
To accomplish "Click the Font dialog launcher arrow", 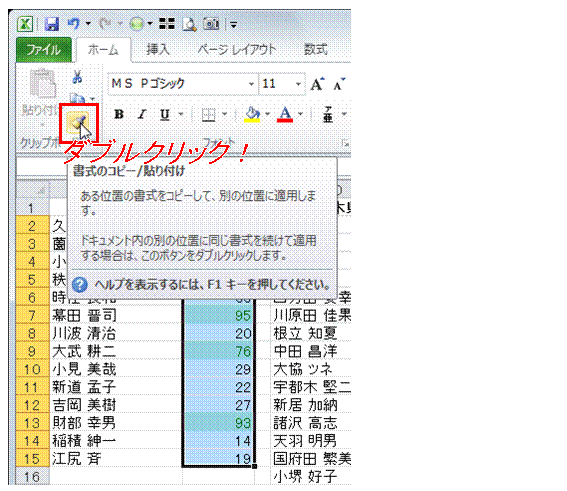I will (x=345, y=144).
